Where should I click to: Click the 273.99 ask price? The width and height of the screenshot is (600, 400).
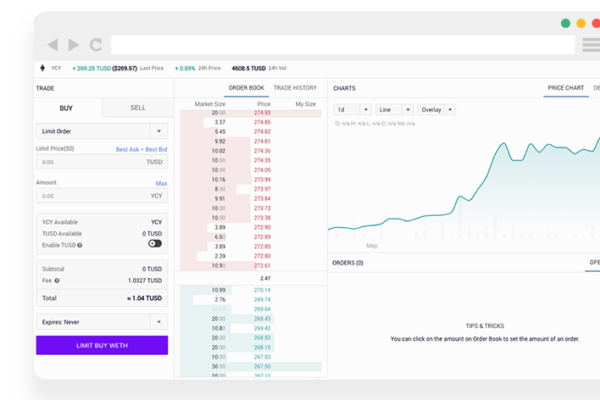tap(262, 180)
